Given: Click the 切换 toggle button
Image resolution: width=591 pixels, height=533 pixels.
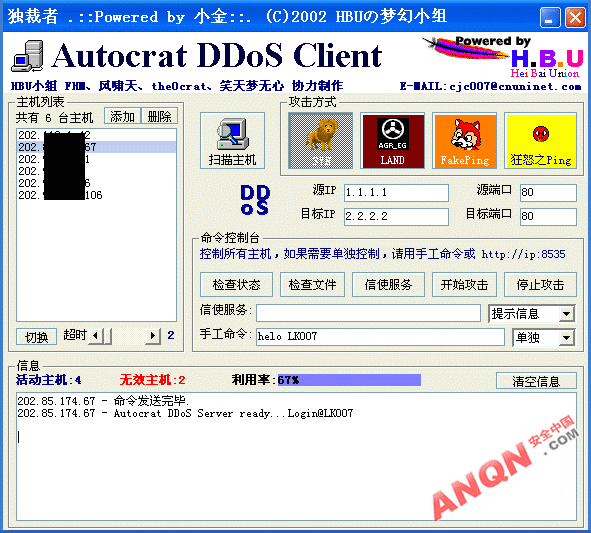Looking at the screenshot, I should pos(37,337).
